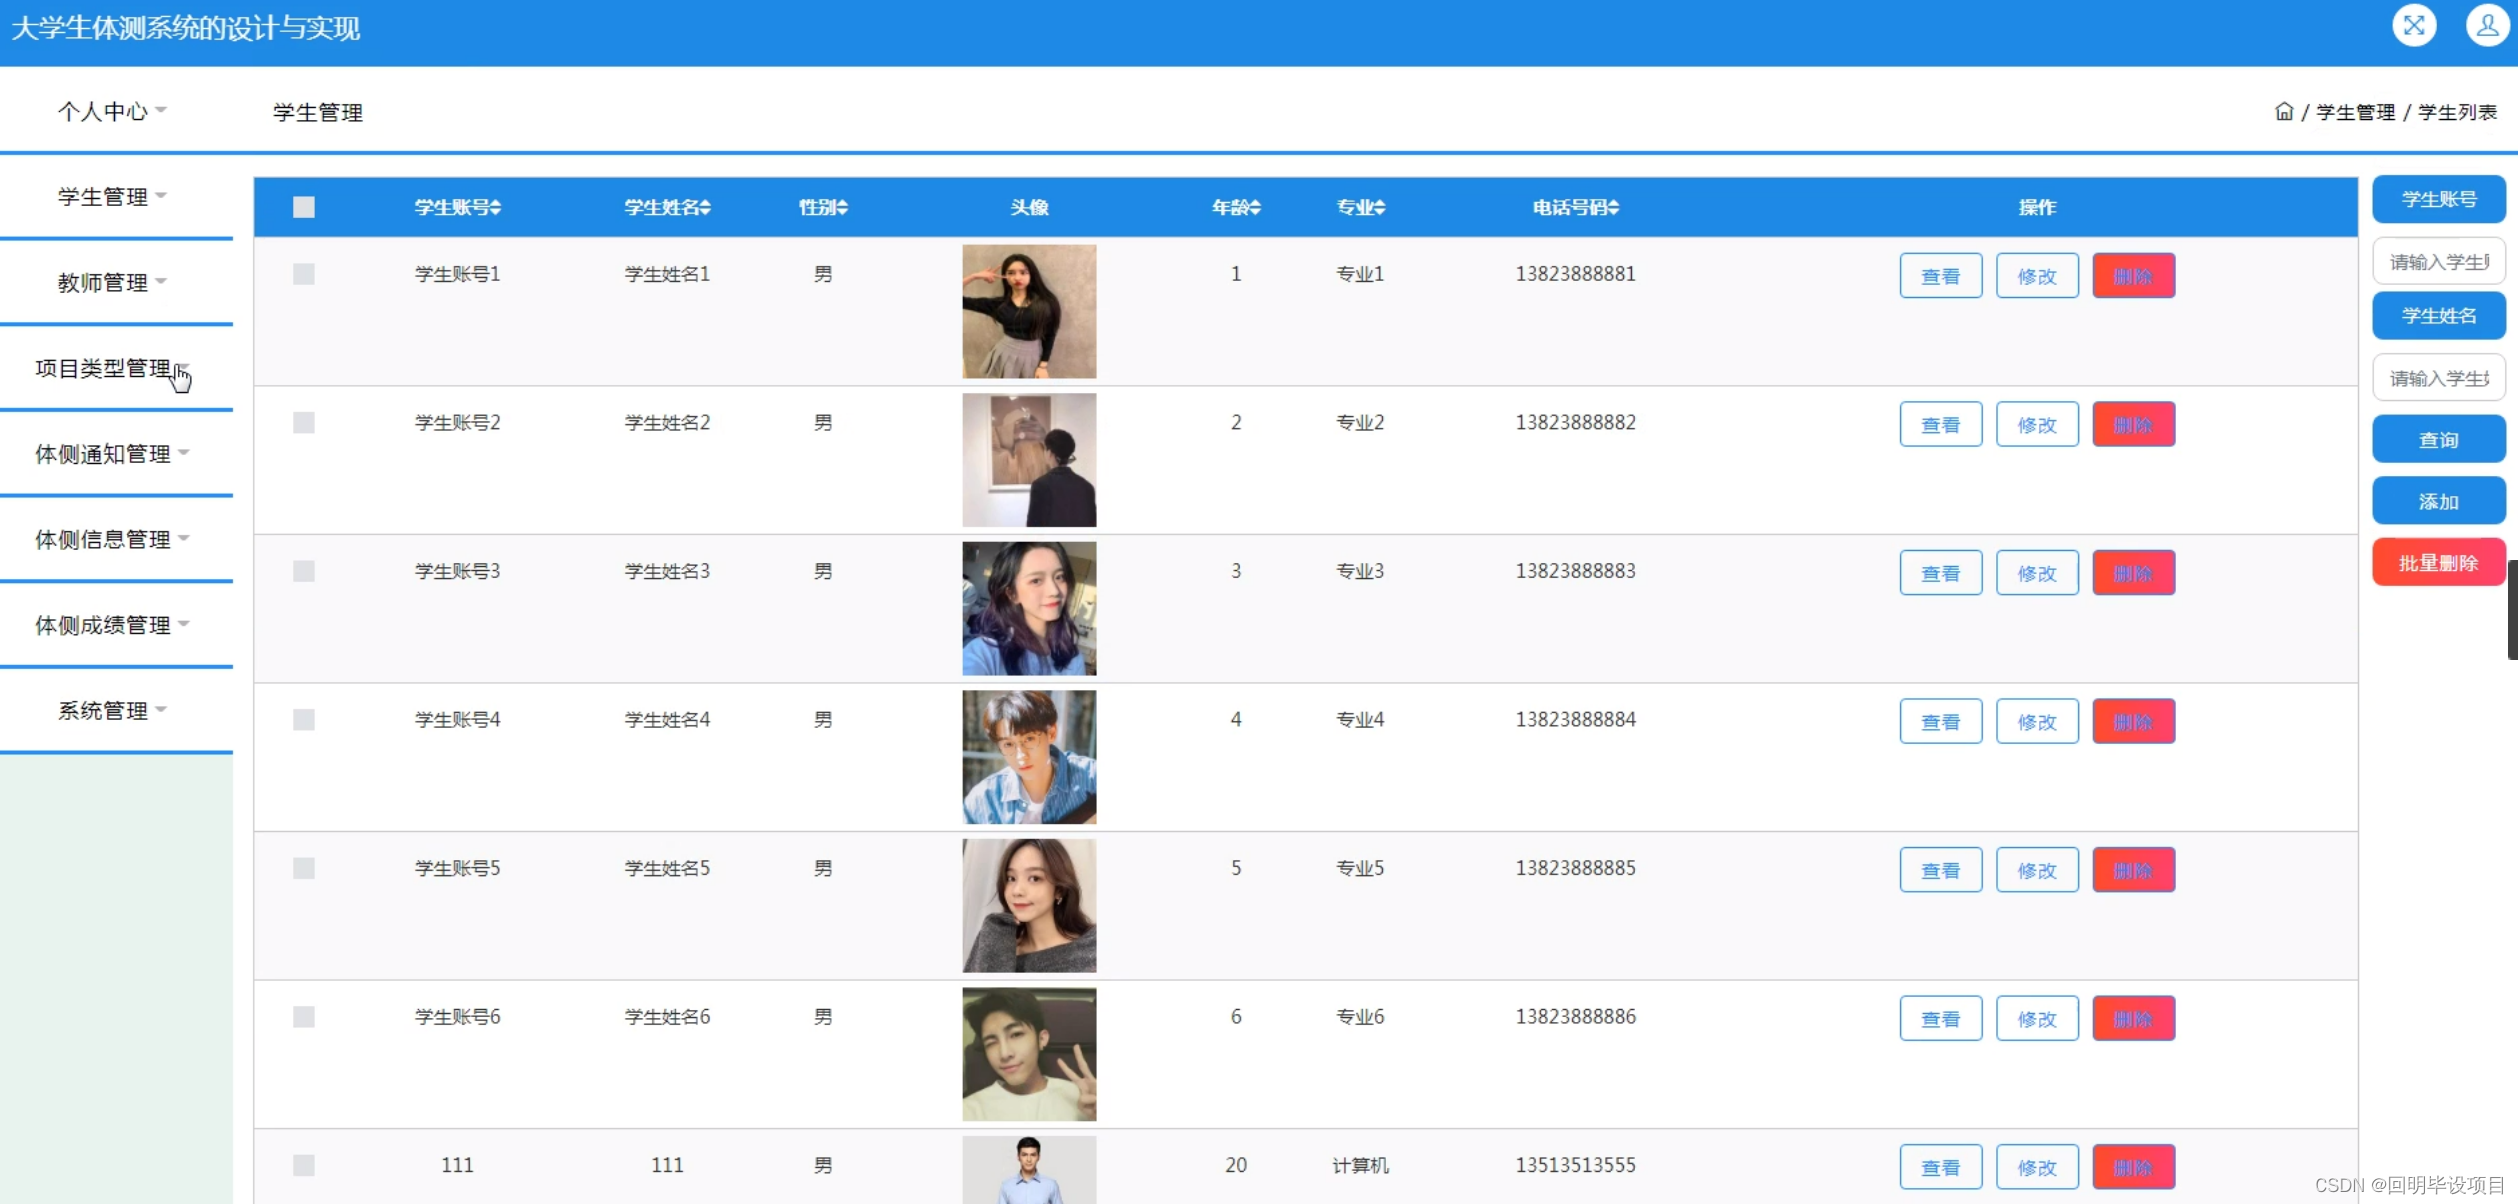2518x1204 pixels.
Task: Open the user profile icon in header
Action: pos(2486,26)
